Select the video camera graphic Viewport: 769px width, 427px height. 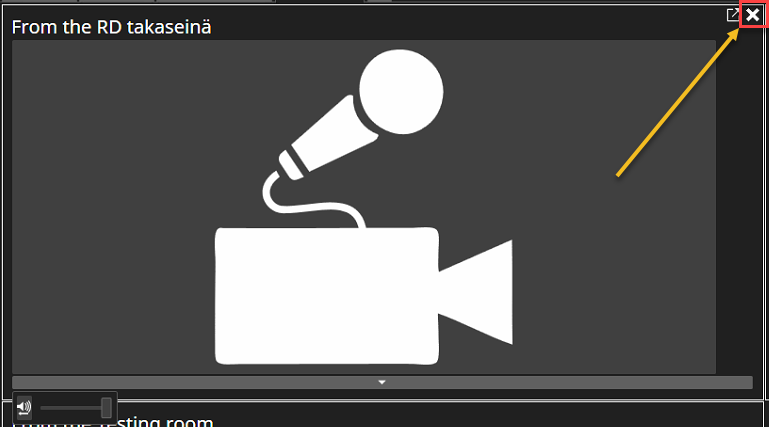click(364, 296)
